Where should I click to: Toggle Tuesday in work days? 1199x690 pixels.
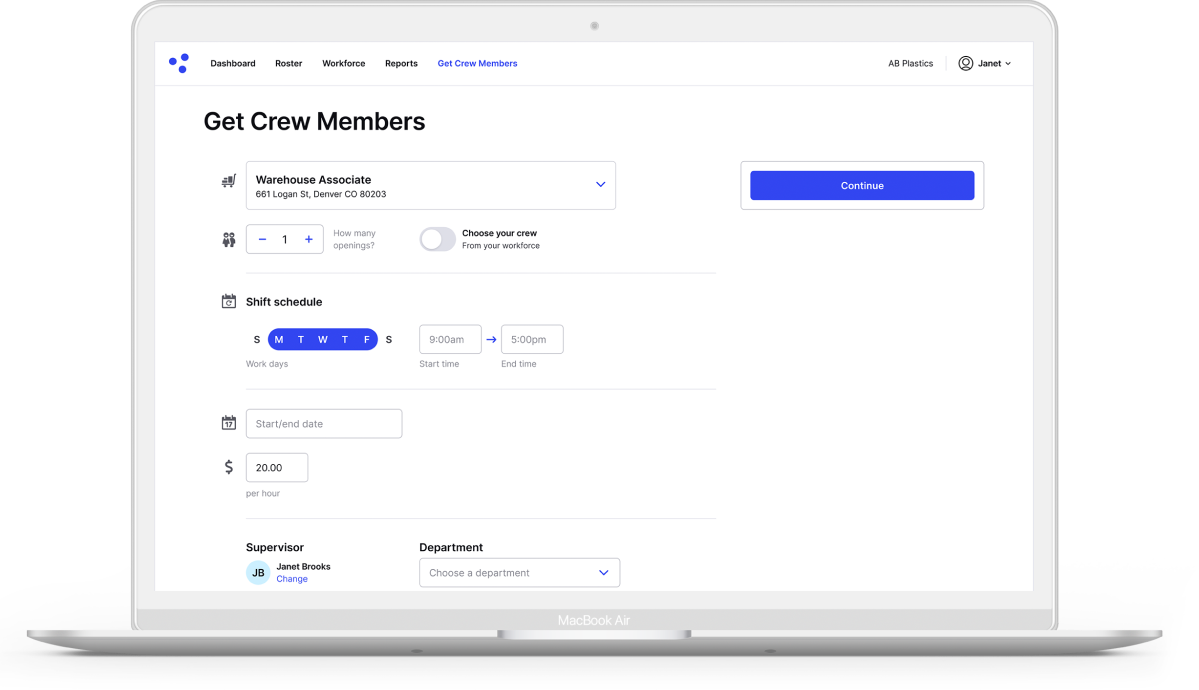(x=301, y=340)
